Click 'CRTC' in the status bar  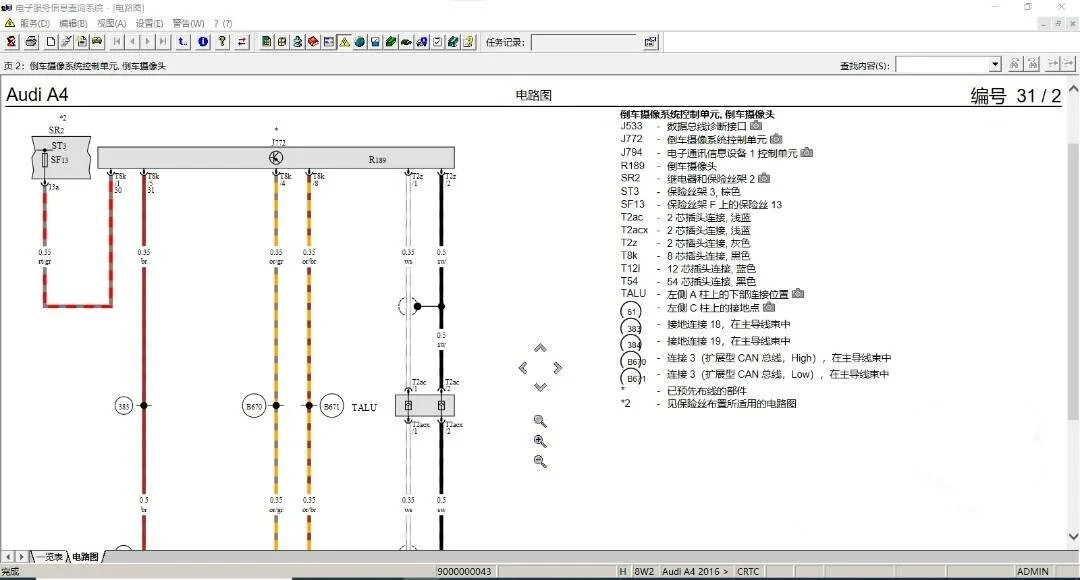[x=748, y=572]
